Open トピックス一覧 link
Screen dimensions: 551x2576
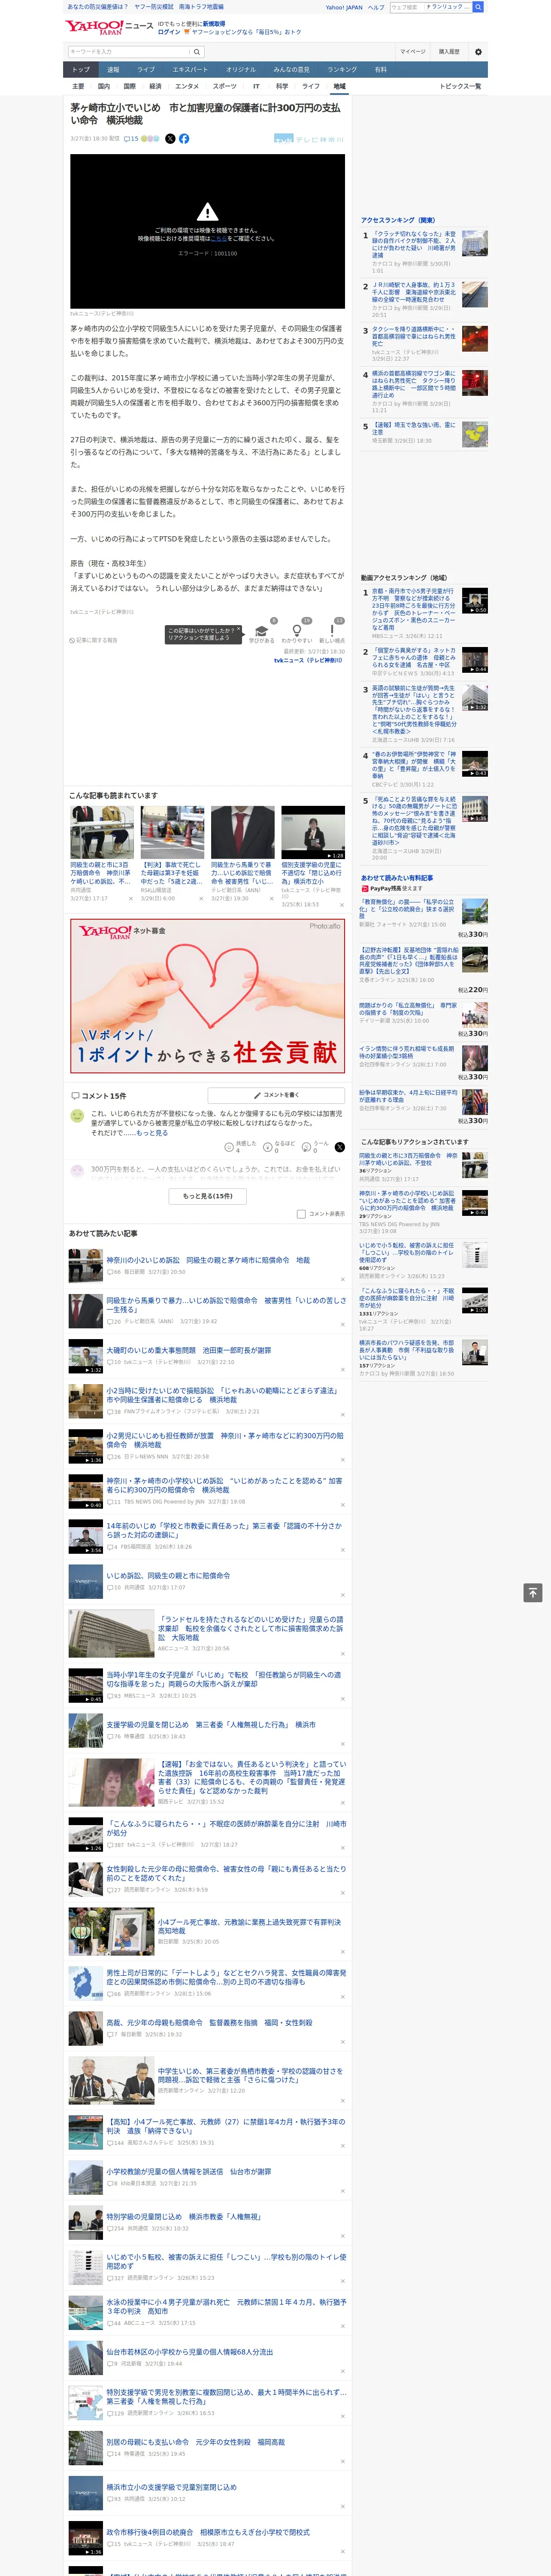(x=460, y=86)
